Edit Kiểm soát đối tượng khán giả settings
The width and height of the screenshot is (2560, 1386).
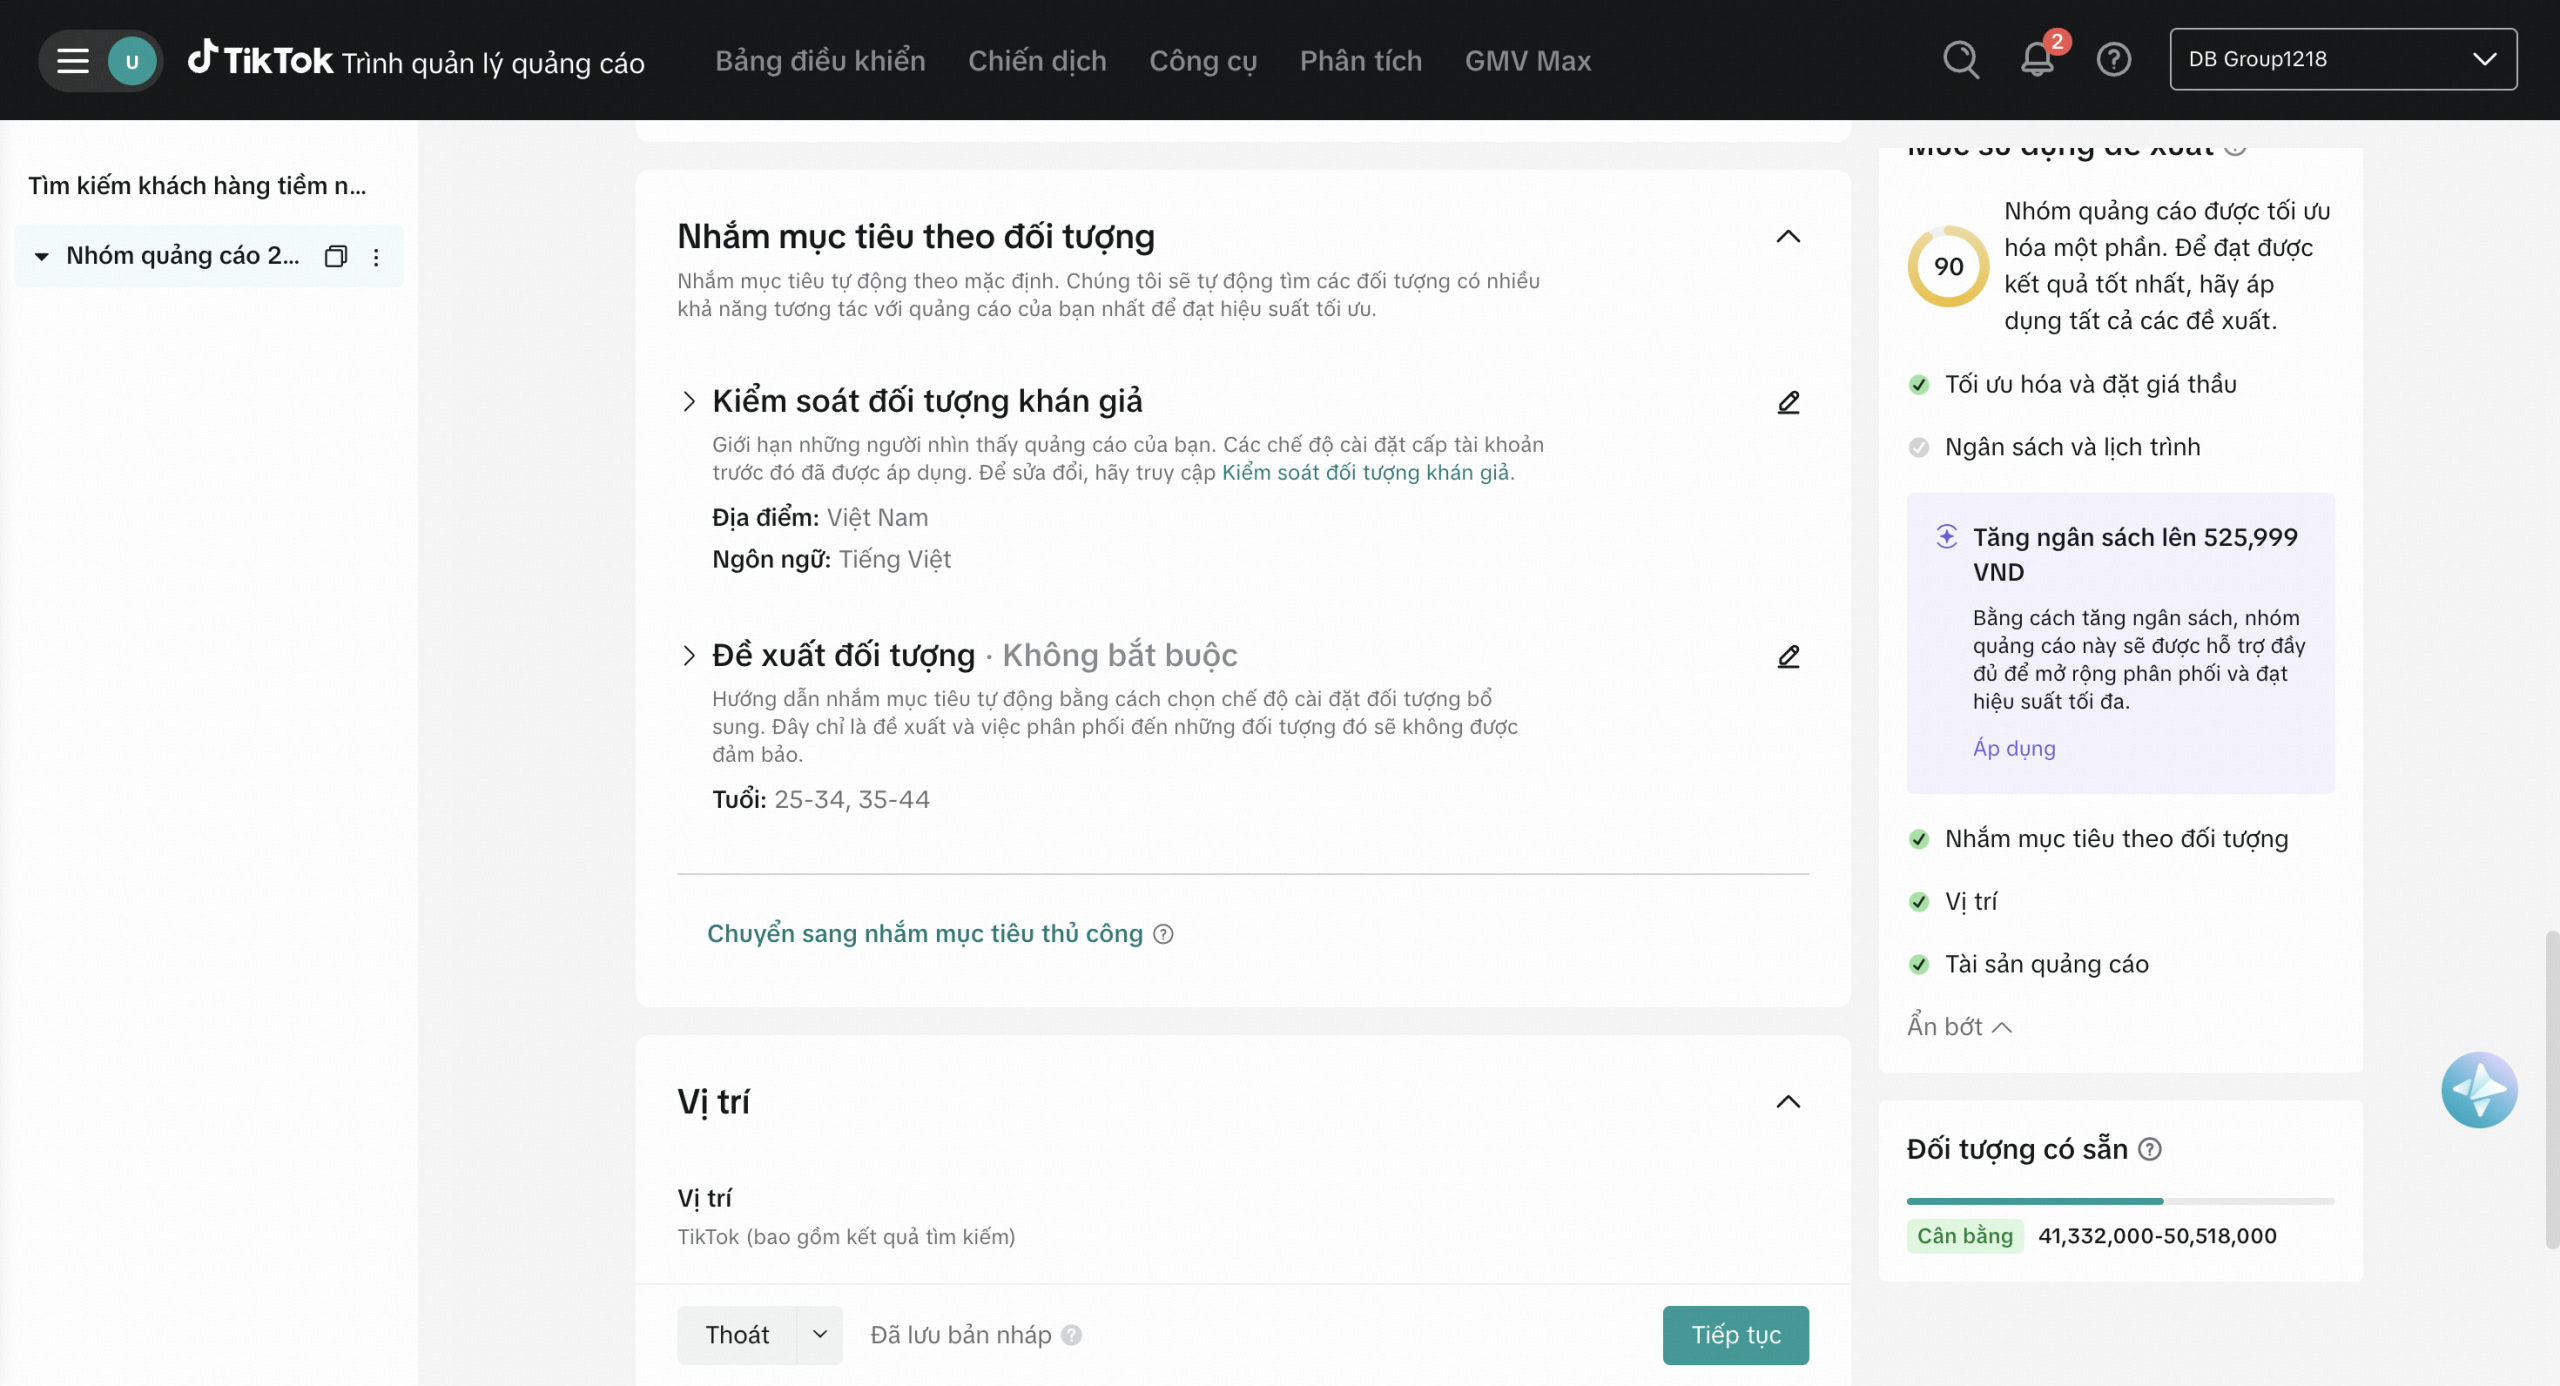(x=1788, y=402)
